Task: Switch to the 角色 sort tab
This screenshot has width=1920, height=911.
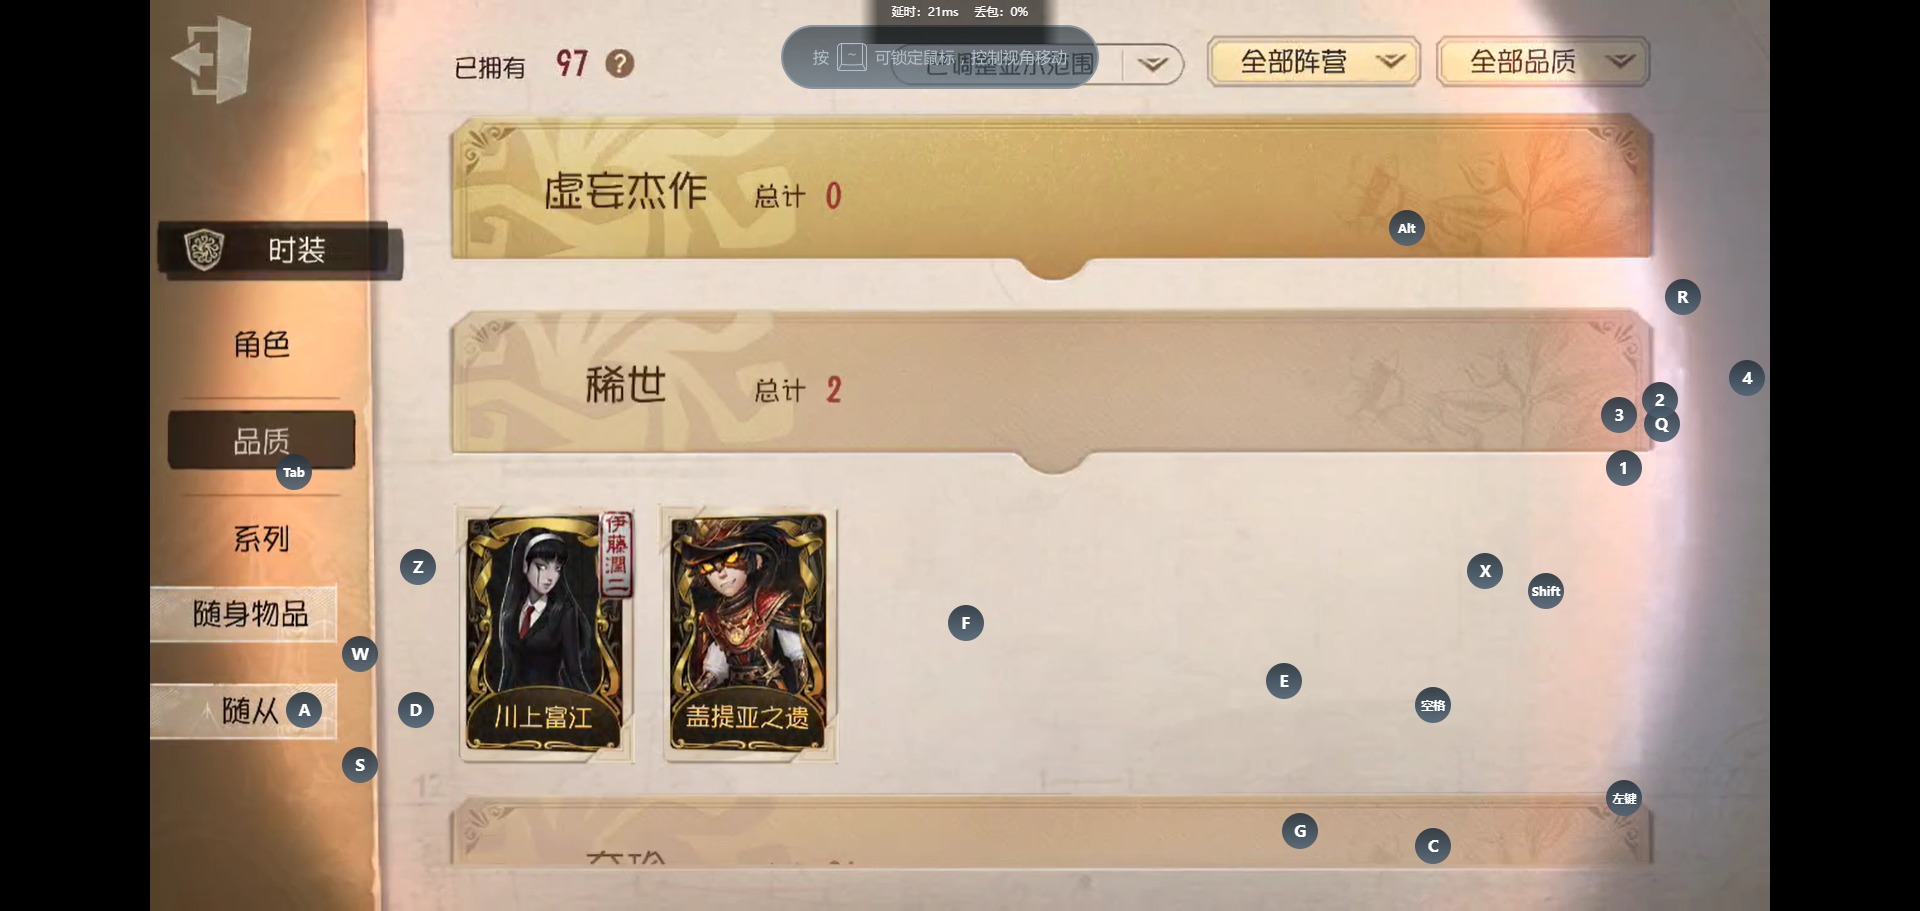Action: [262, 344]
